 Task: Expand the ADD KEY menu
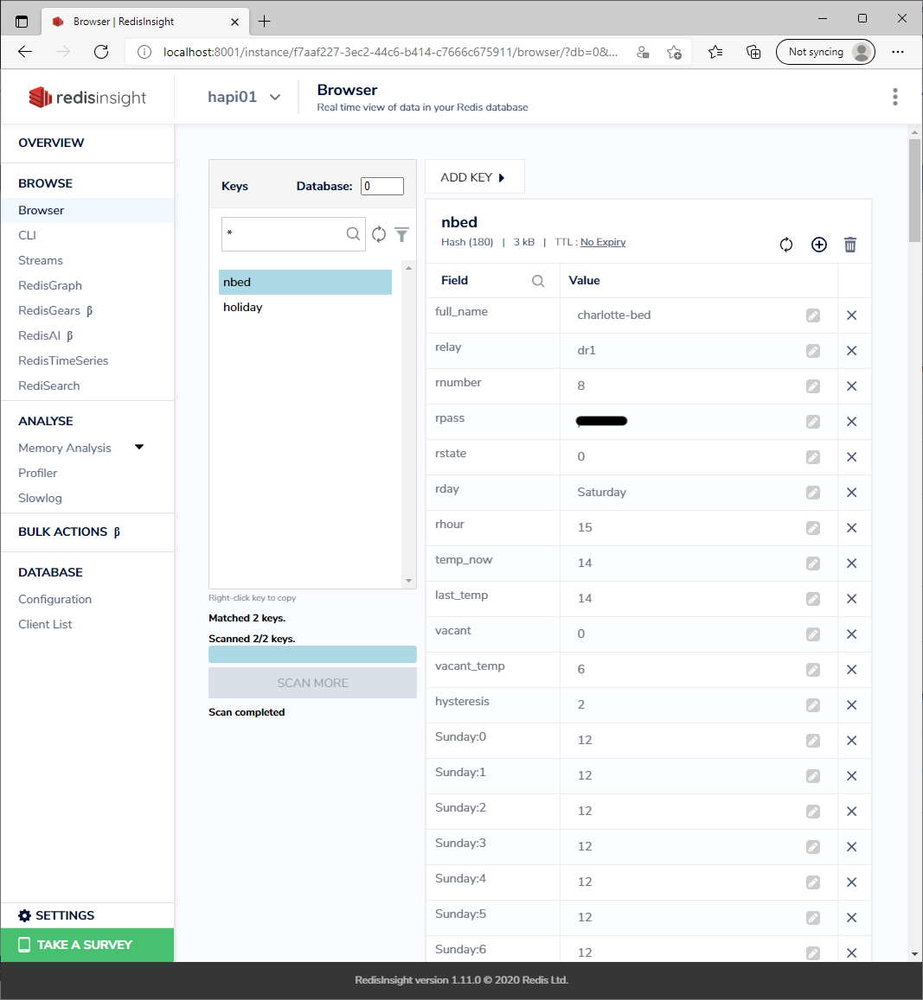475,177
